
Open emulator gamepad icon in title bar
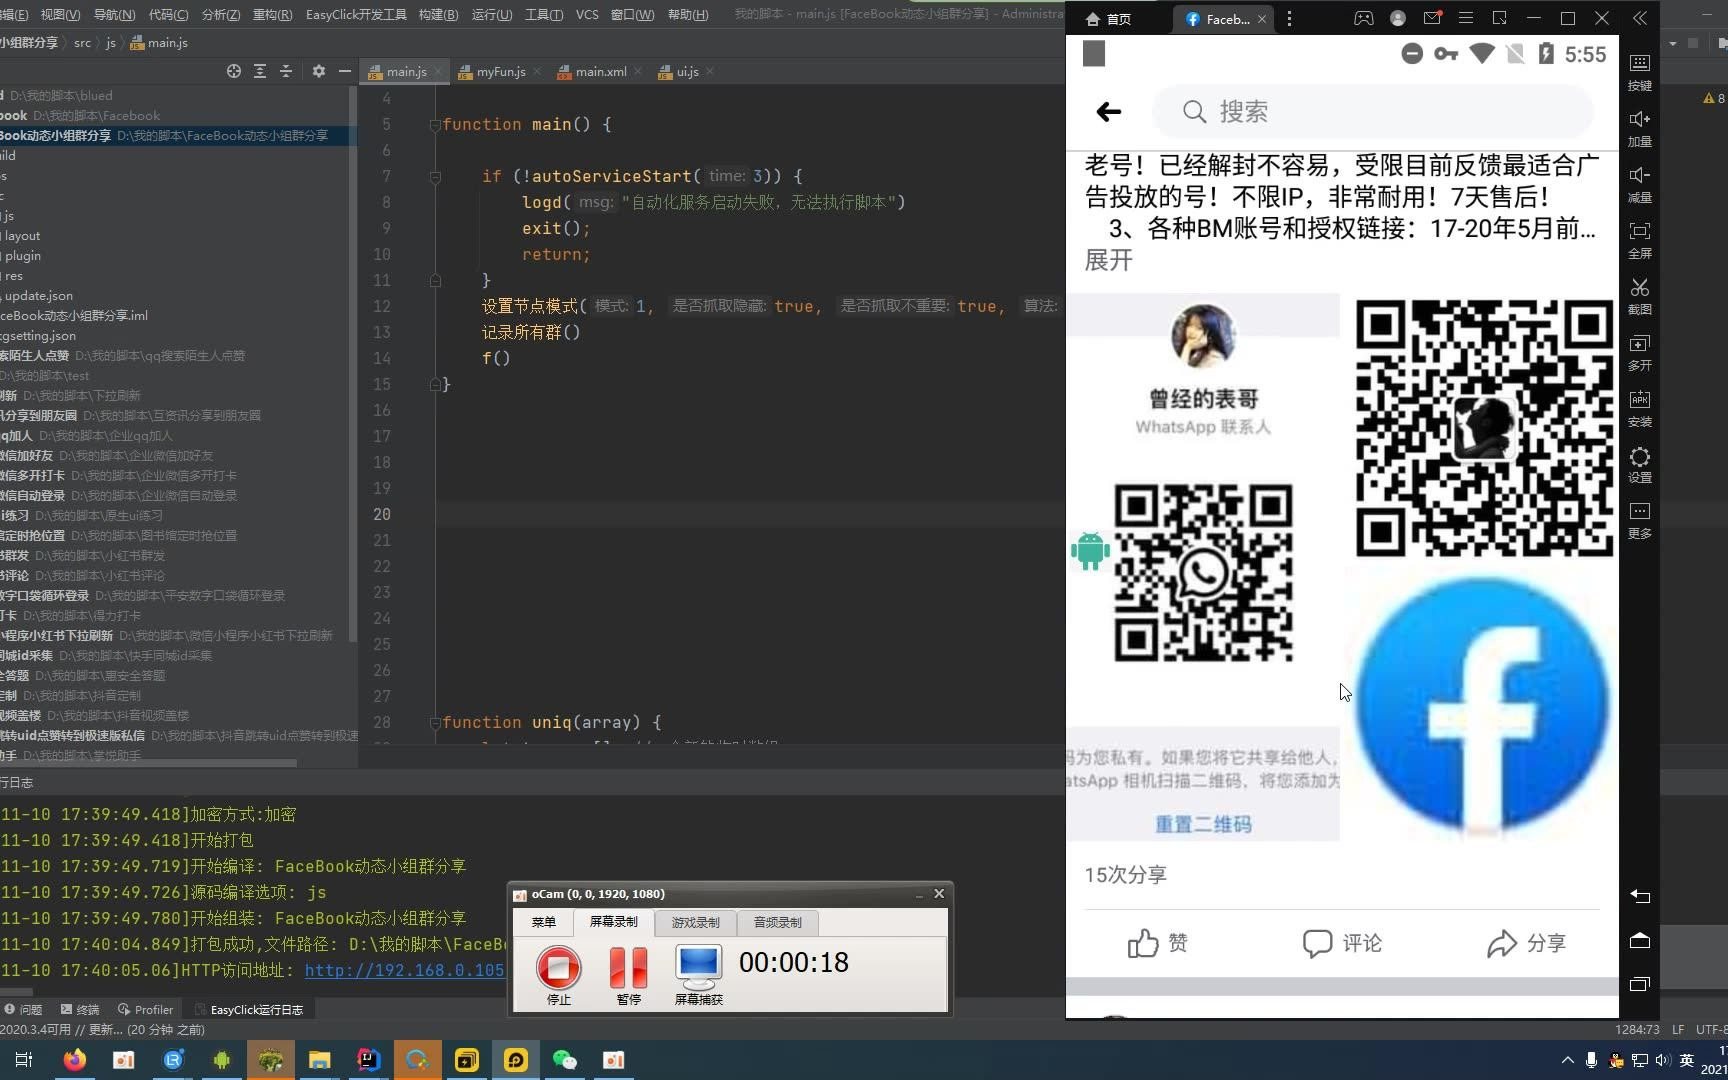(x=1364, y=18)
